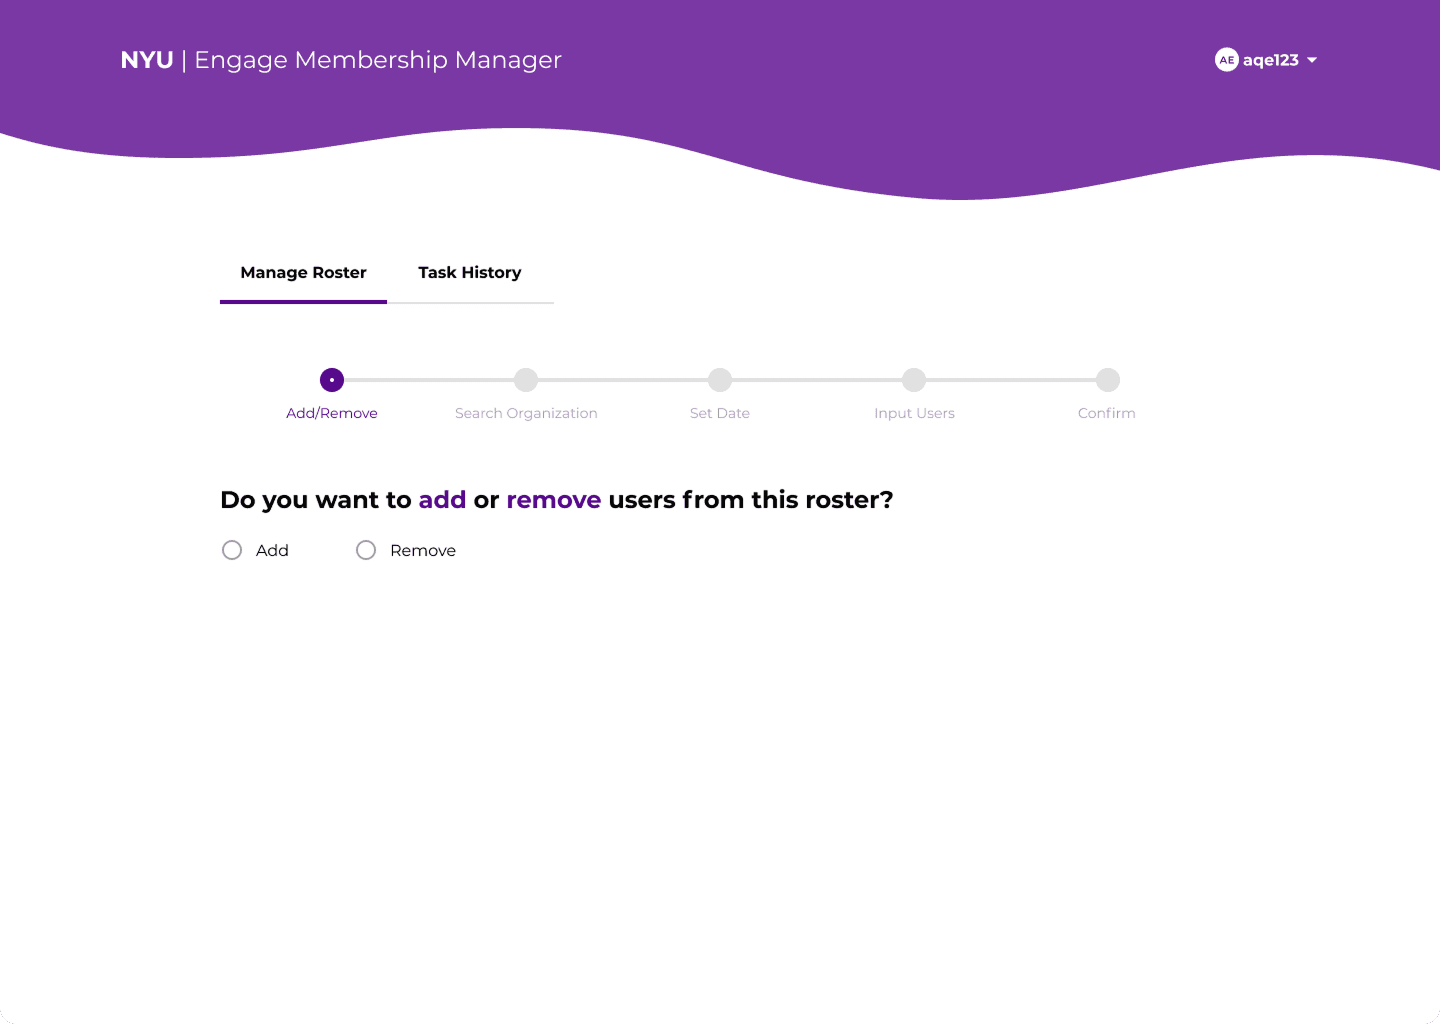1440x1024 pixels.
Task: Select the active Add/Remove step circle
Action: (332, 380)
